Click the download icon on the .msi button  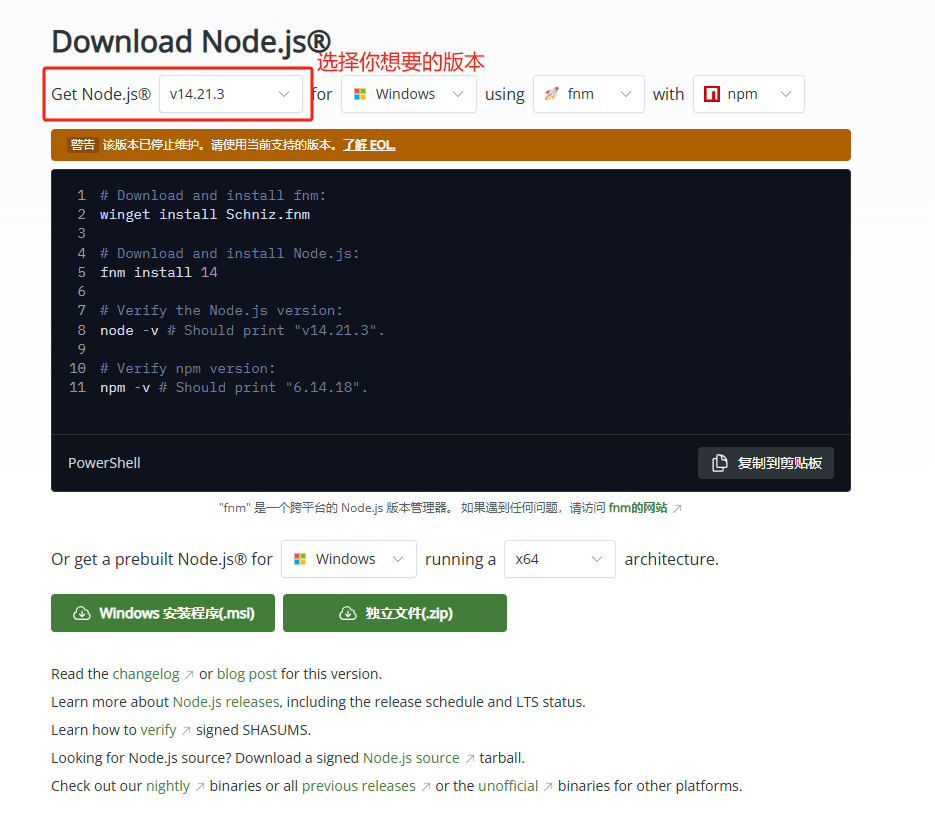click(x=82, y=613)
